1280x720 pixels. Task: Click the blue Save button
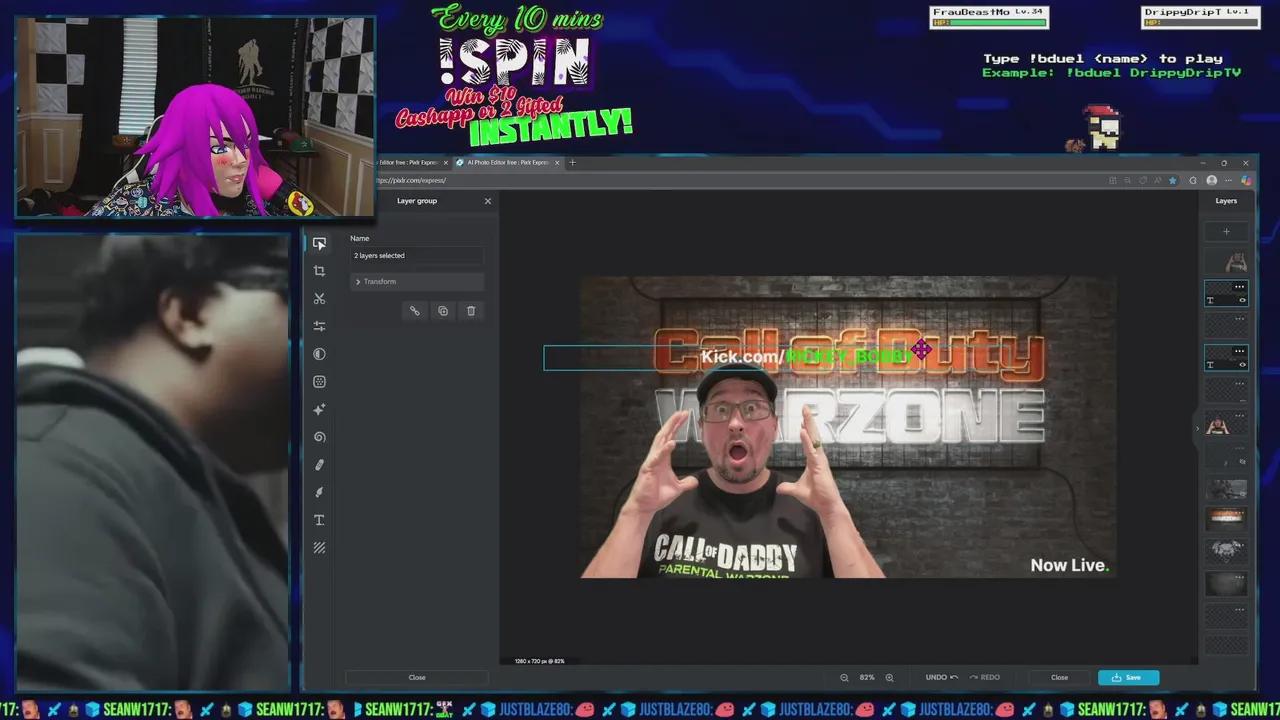pyautogui.click(x=1128, y=677)
